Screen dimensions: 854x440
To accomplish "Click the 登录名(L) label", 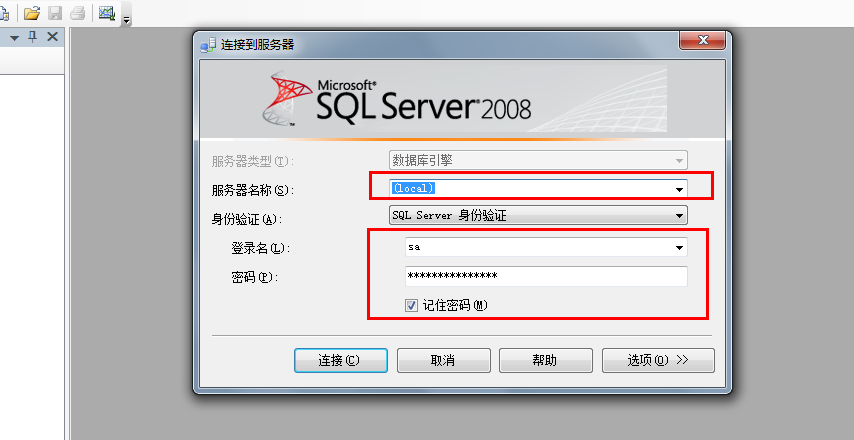I will pyautogui.click(x=260, y=248).
